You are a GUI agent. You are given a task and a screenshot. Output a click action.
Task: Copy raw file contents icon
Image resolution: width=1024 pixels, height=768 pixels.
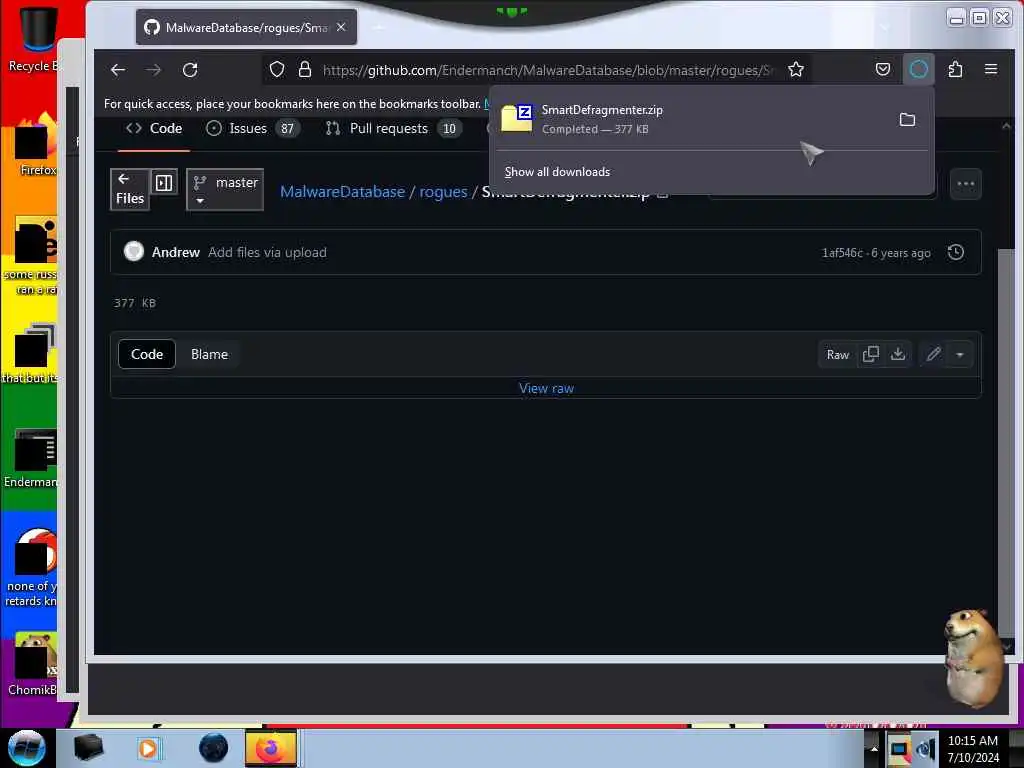[x=871, y=355]
